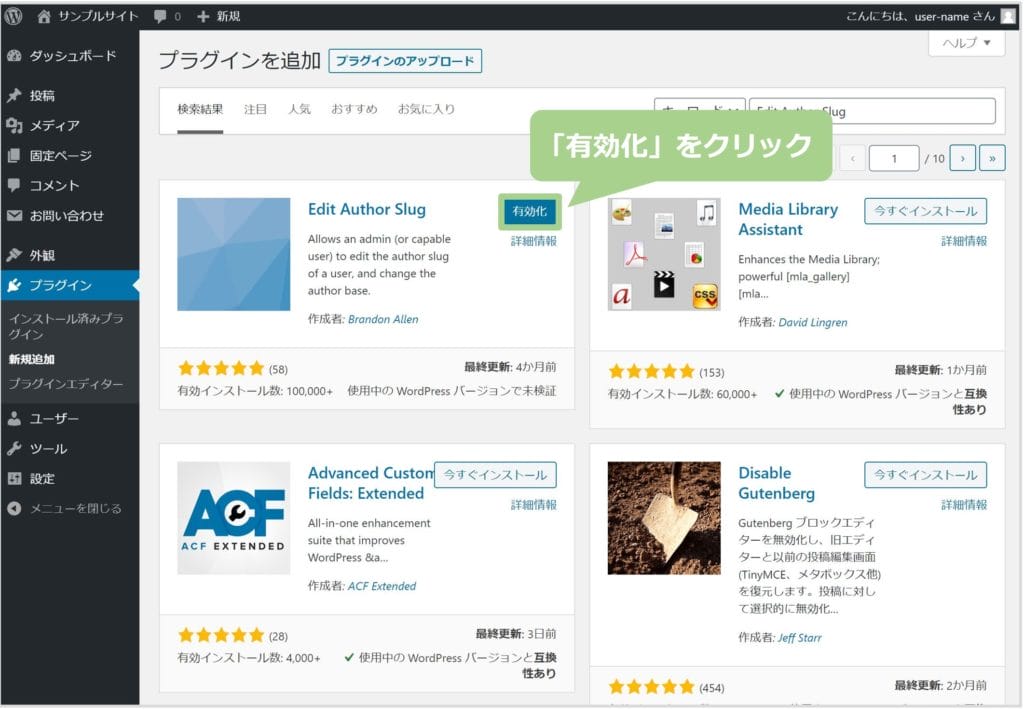Focus the plugin search input field
The height and width of the screenshot is (709, 1024).
point(872,111)
